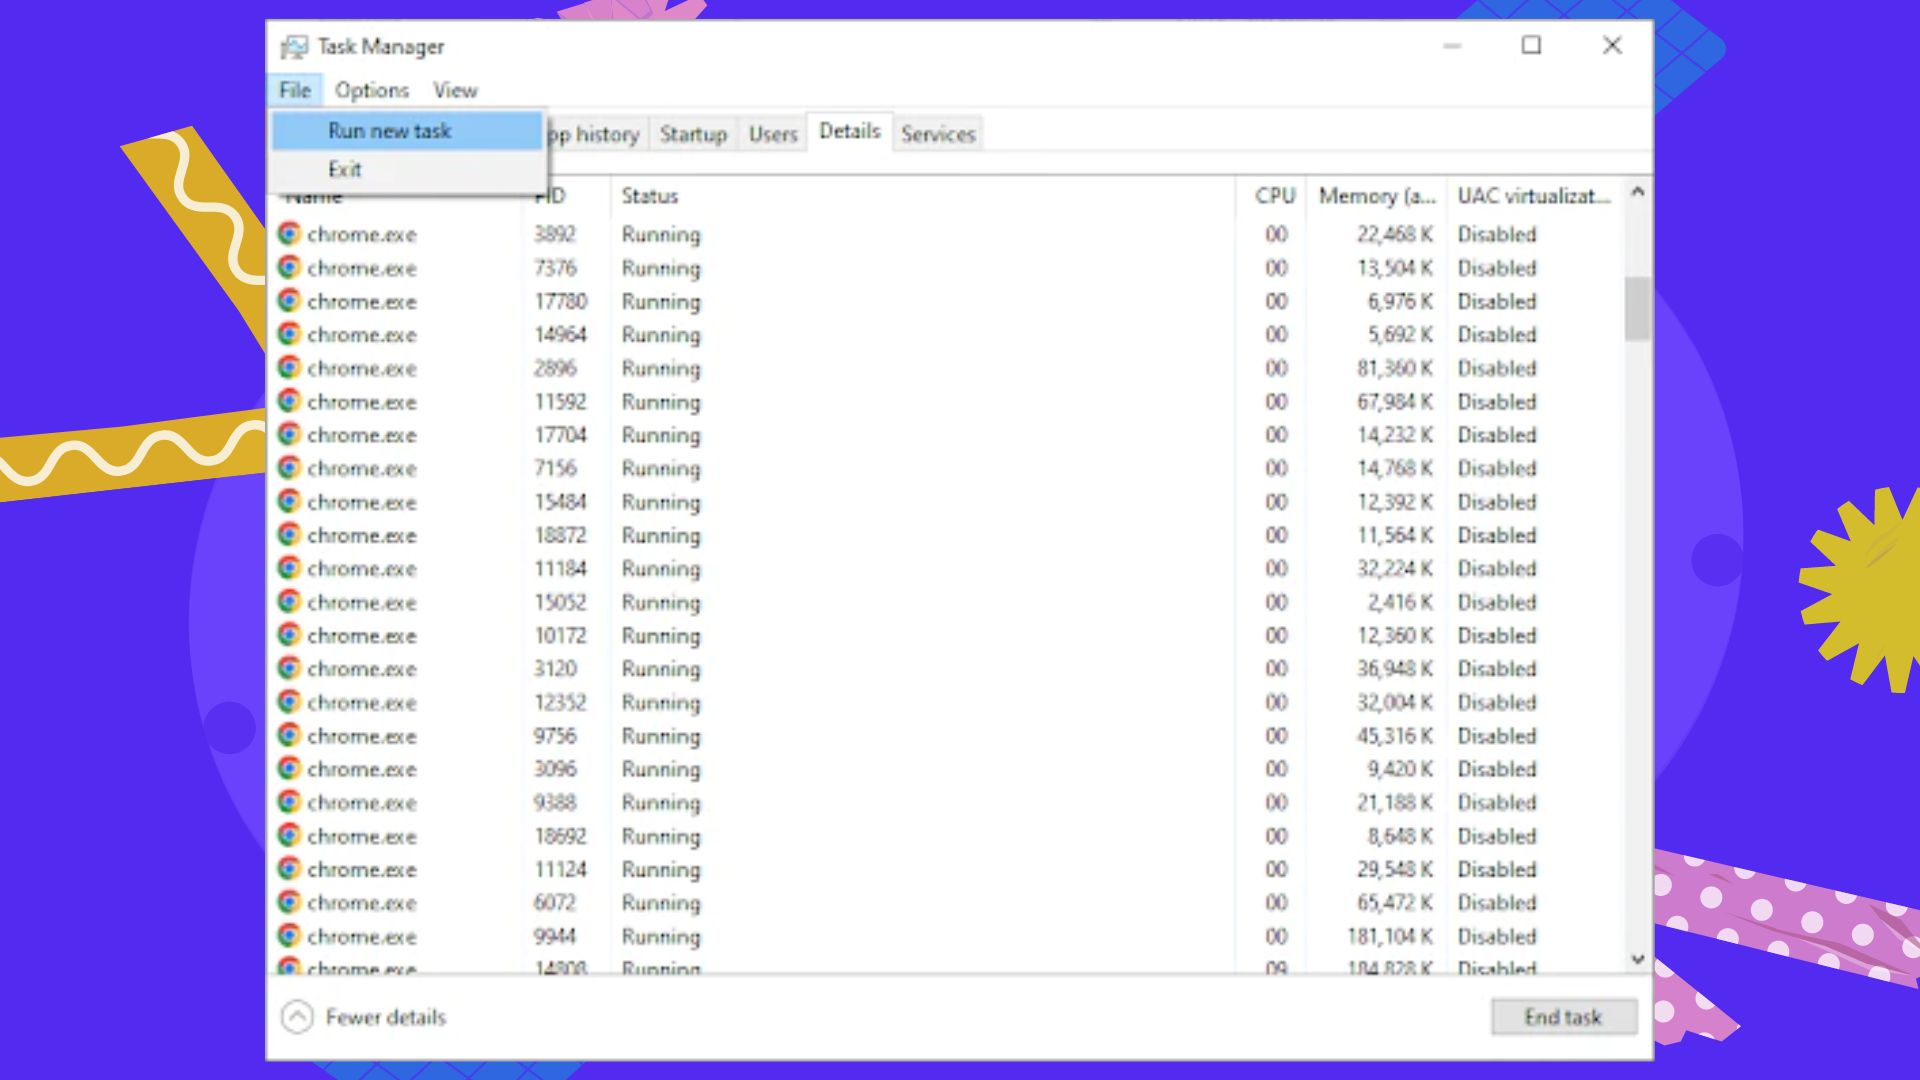Click Chrome icon for PID 9388
Image resolution: width=1920 pixels, height=1080 pixels.
click(289, 802)
